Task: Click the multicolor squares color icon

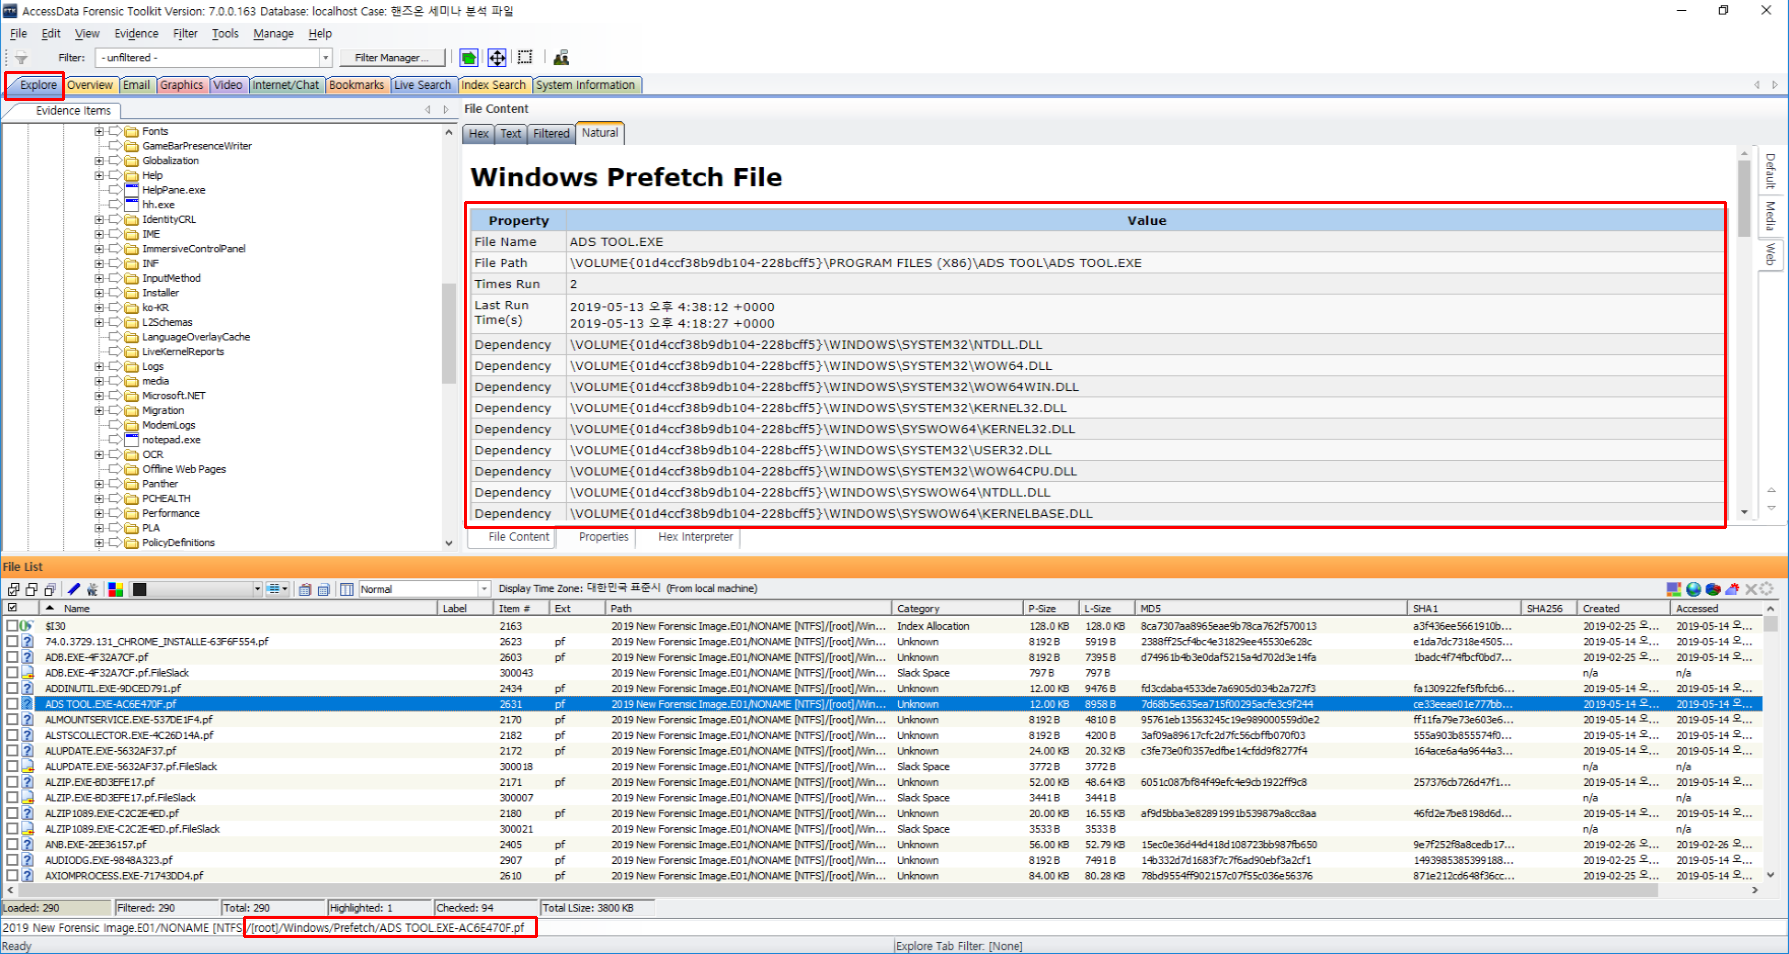Action: coord(116,590)
